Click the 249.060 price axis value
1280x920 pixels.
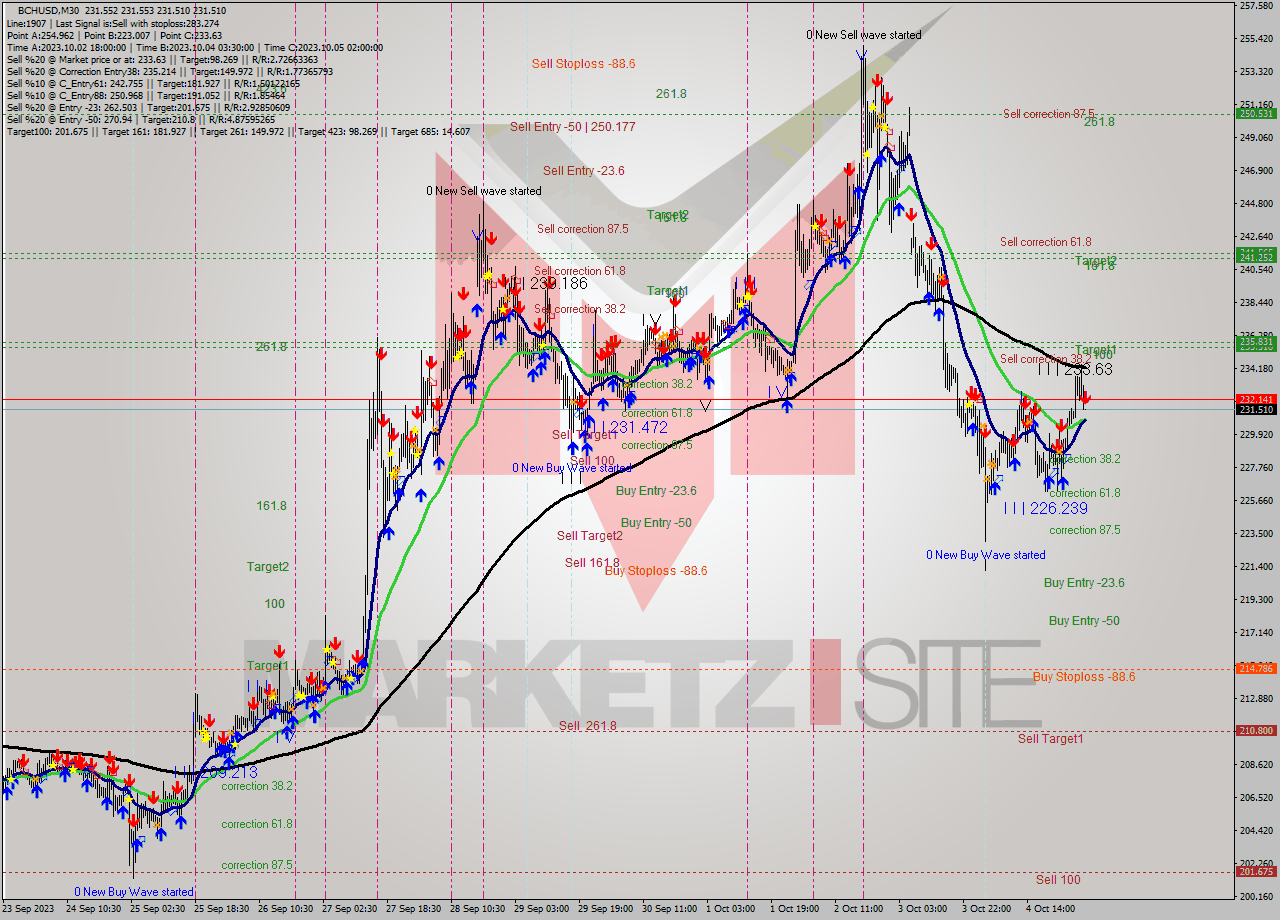[1256, 138]
